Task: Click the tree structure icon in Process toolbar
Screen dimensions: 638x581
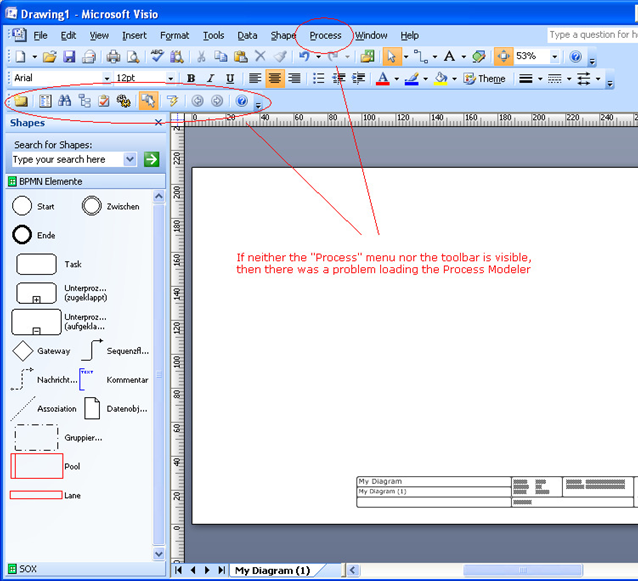Action: pyautogui.click(x=85, y=100)
